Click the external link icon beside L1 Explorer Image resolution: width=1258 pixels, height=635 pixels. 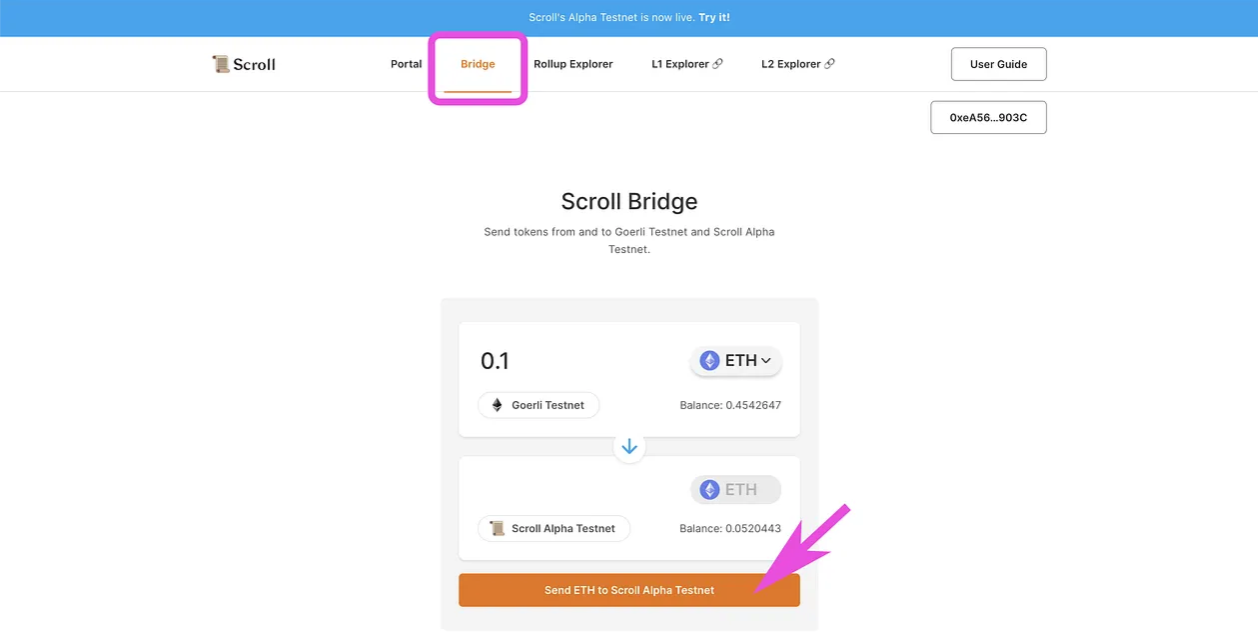(717, 64)
